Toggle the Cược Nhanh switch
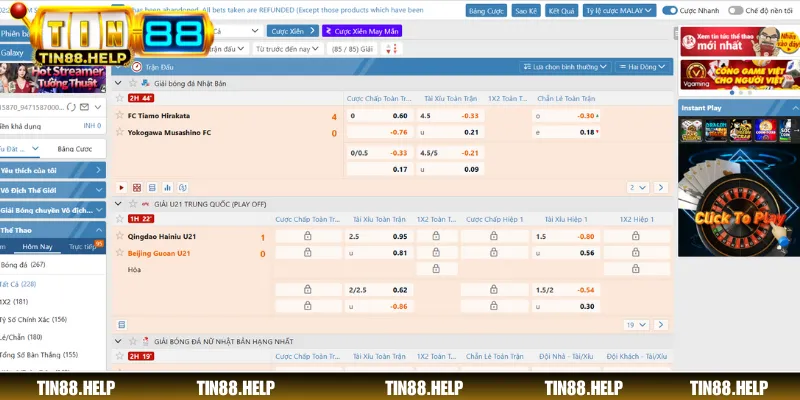Screen dimensions: 800x400 pos(670,10)
